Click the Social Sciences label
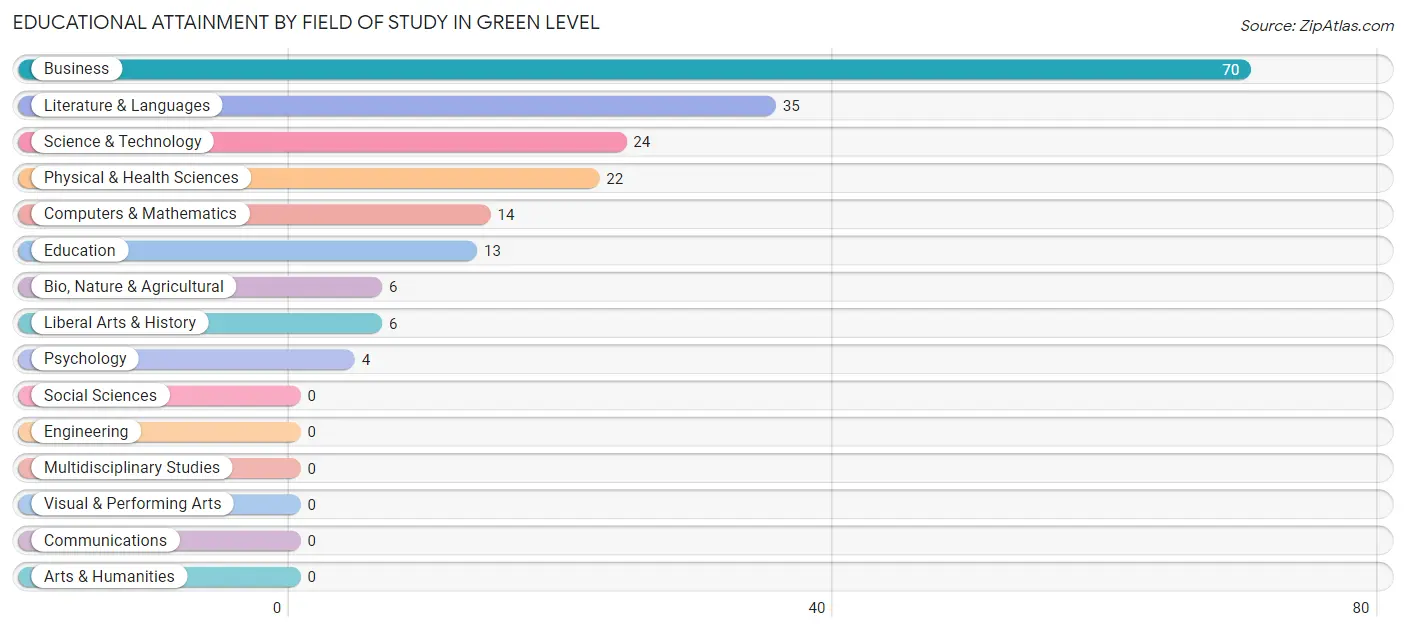The width and height of the screenshot is (1406, 632). click(100, 396)
